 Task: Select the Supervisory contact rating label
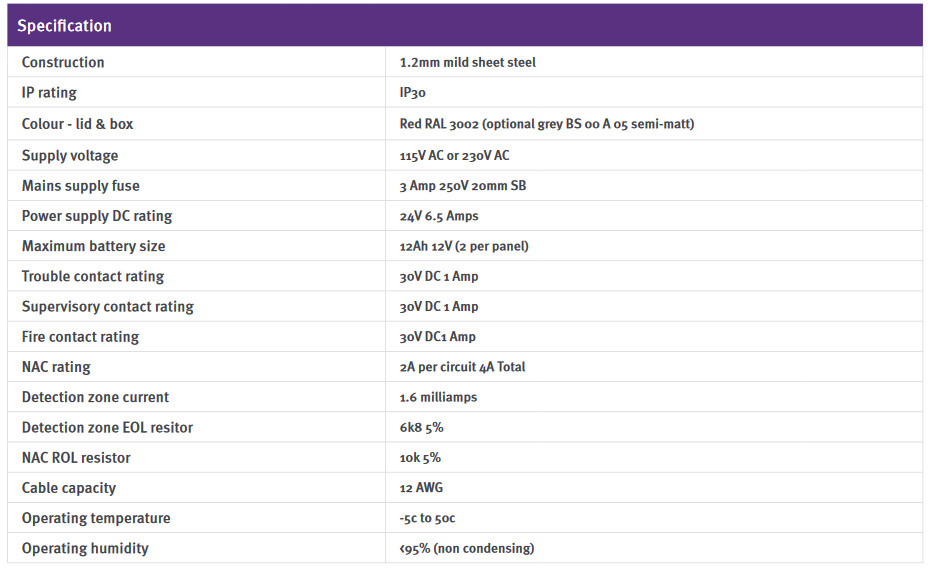(x=108, y=307)
